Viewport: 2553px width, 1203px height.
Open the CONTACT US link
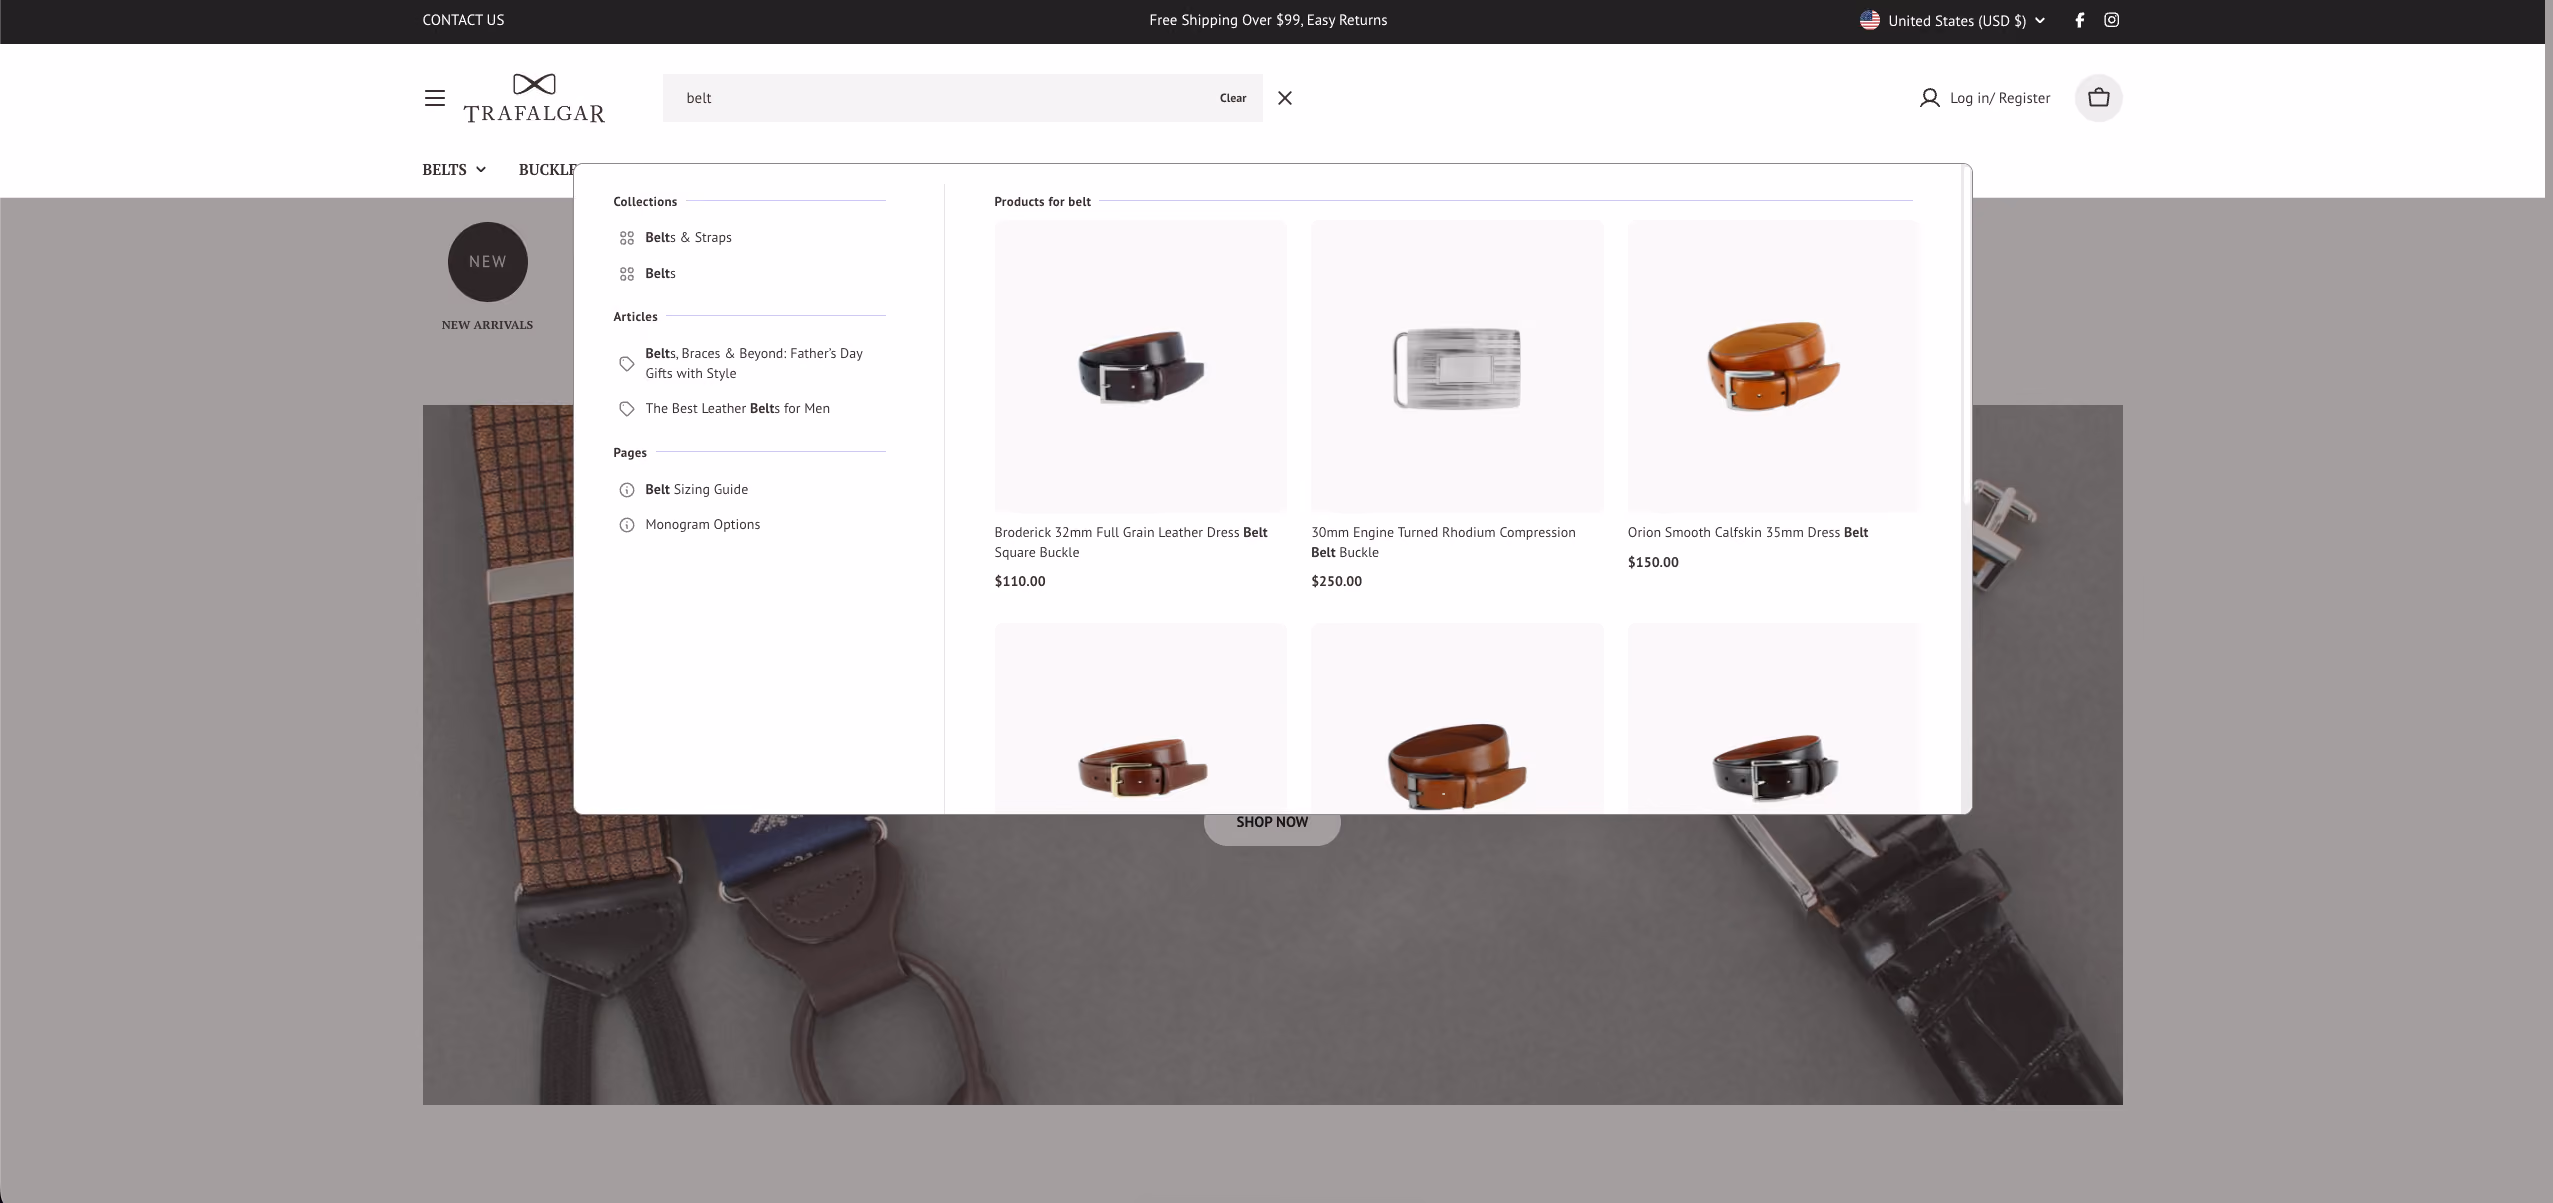[463, 20]
